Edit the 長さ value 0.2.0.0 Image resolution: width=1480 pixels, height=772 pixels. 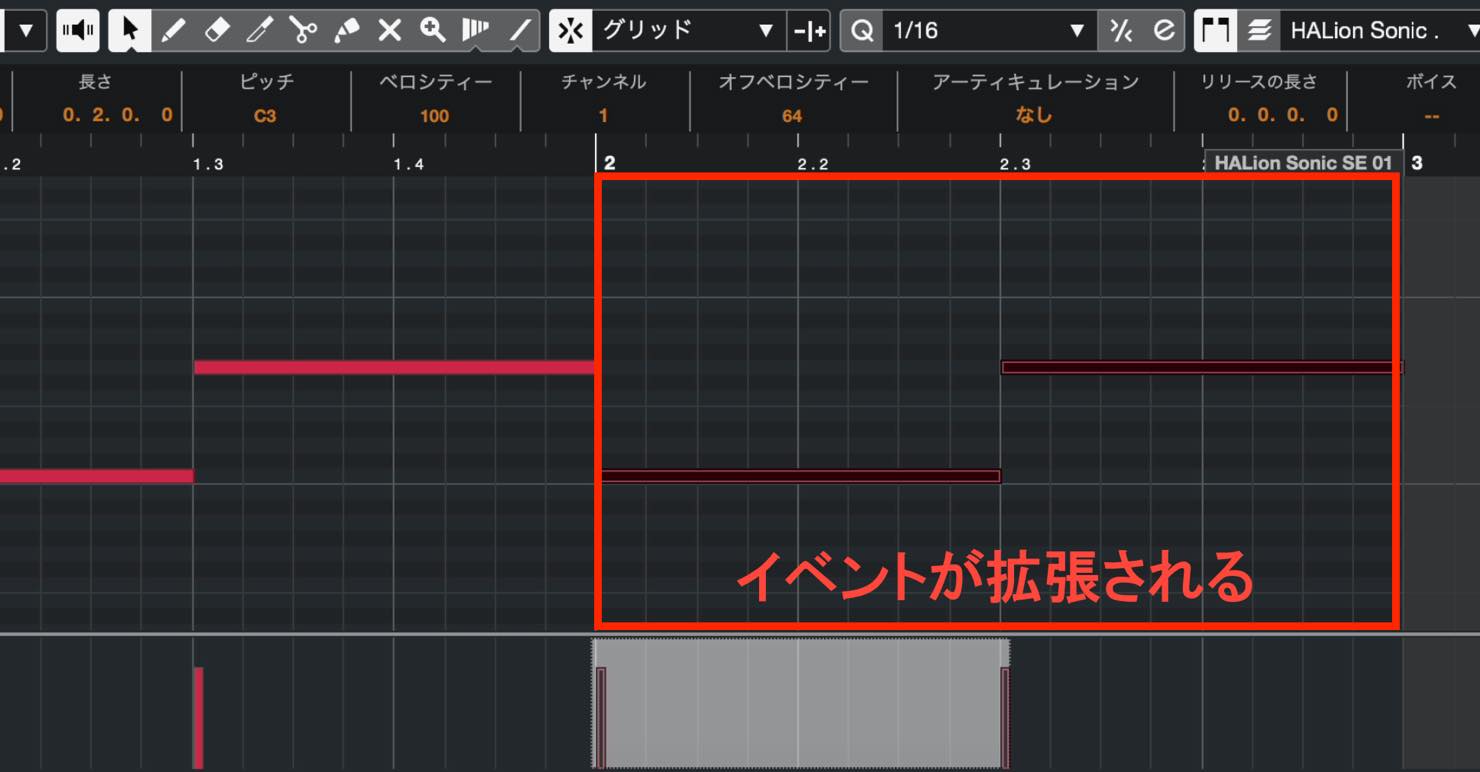(x=117, y=115)
